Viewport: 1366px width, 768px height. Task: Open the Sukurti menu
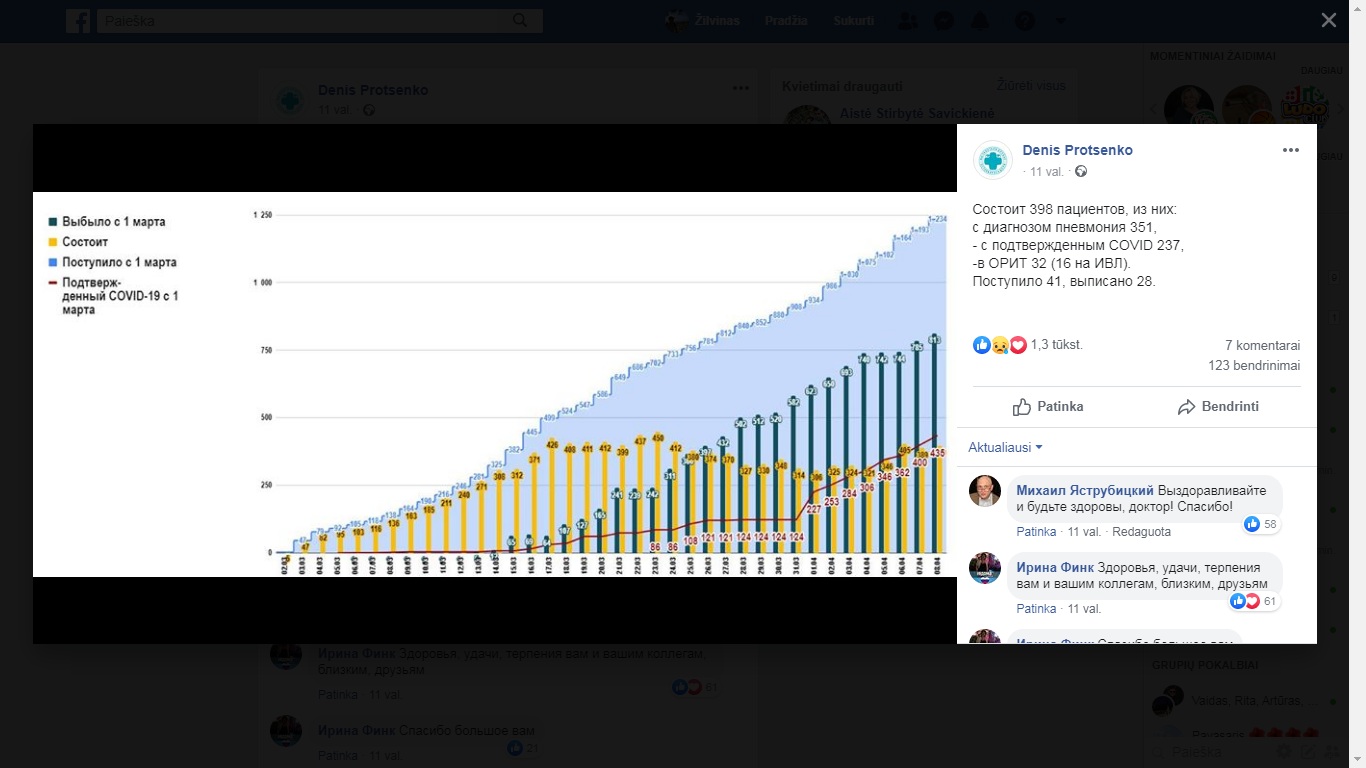[x=854, y=21]
